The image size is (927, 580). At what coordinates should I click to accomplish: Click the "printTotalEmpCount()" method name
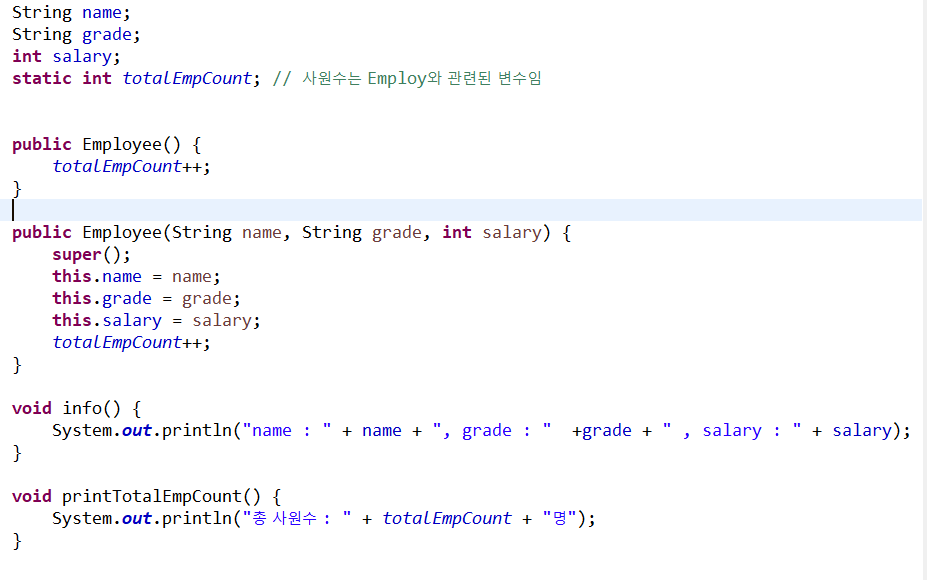[x=161, y=496]
